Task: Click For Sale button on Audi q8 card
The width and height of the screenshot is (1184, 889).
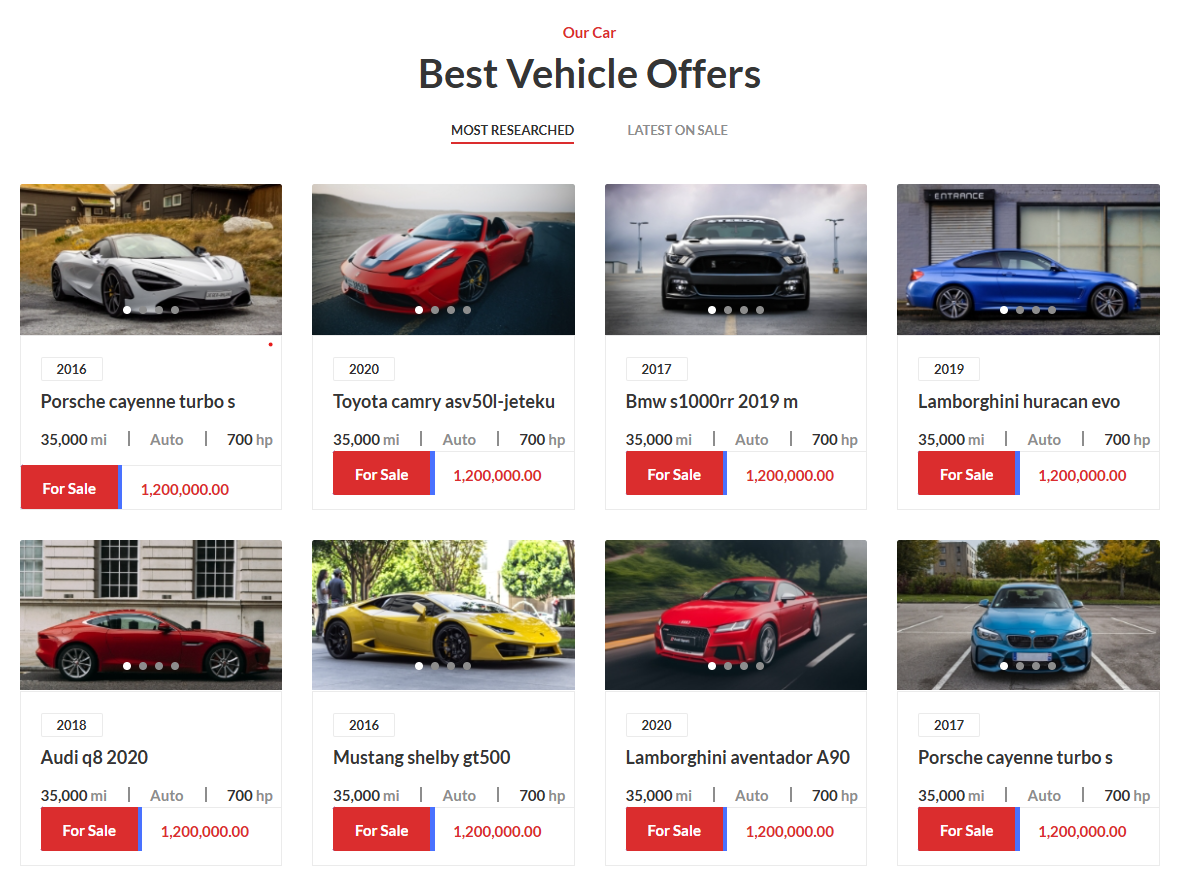Action: tap(91, 829)
